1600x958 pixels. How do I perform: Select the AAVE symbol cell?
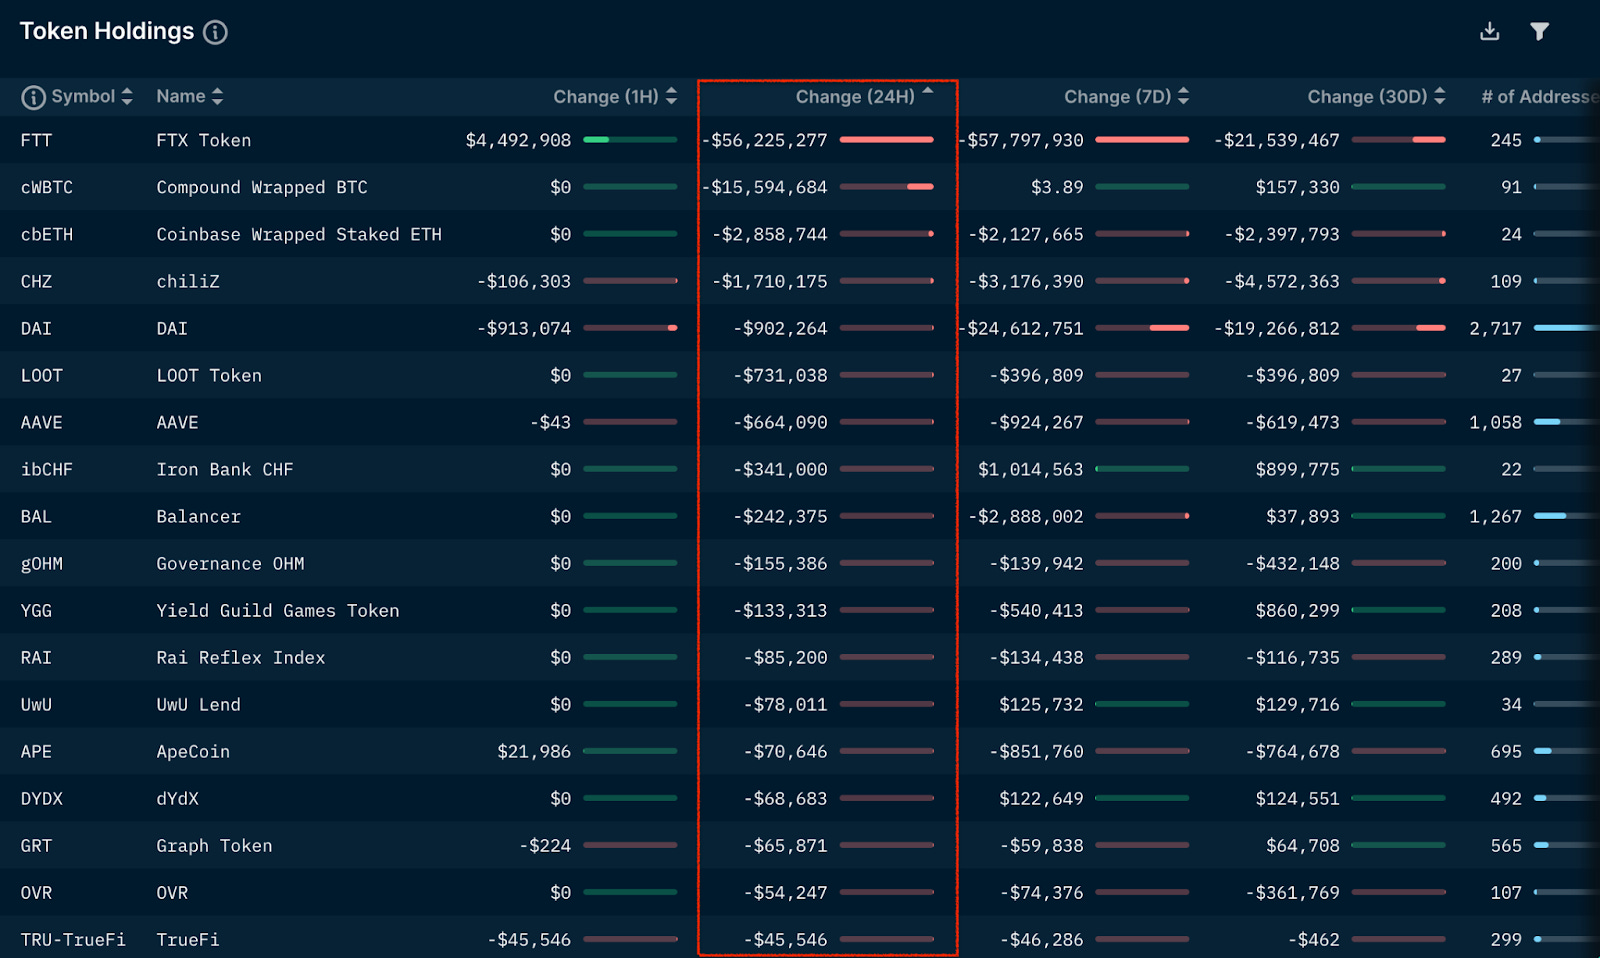click(41, 422)
